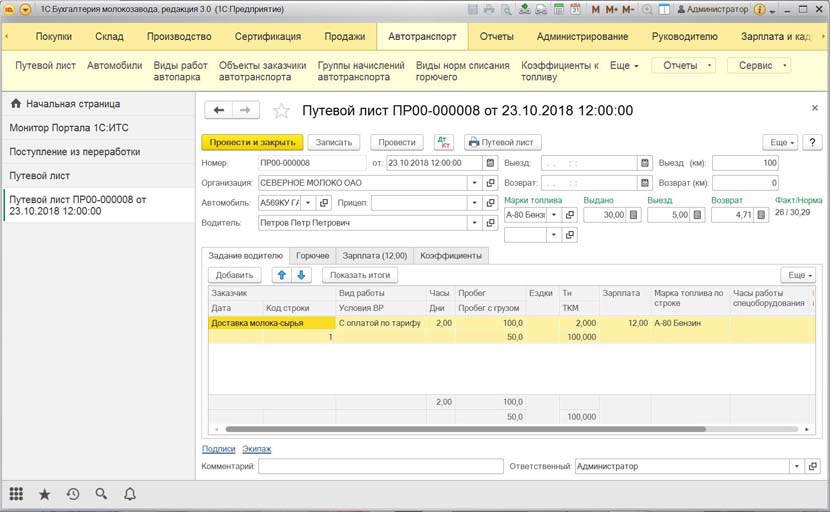
Task: Open Ответственный record with open icon
Action: point(813,466)
